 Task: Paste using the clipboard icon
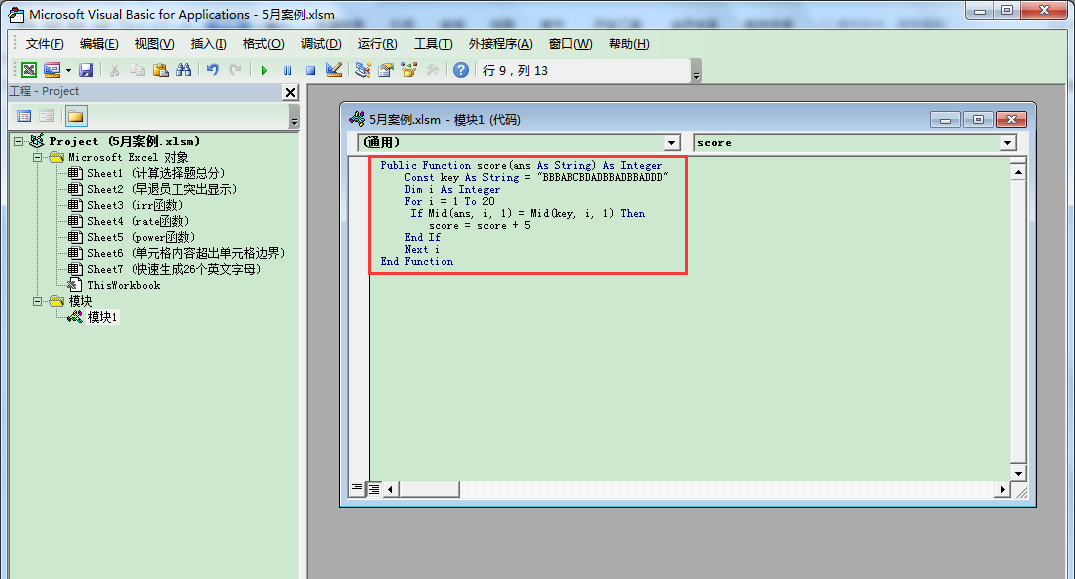160,70
